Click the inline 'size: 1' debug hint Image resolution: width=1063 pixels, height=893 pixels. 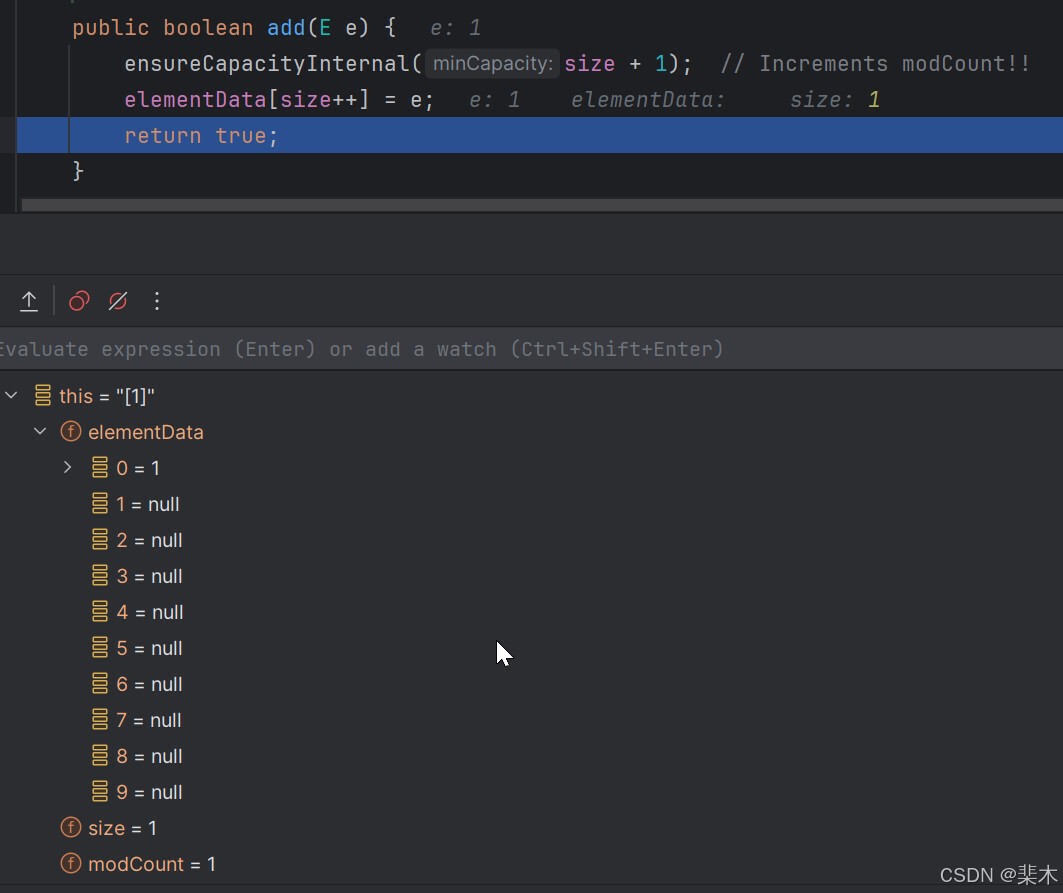tap(835, 100)
